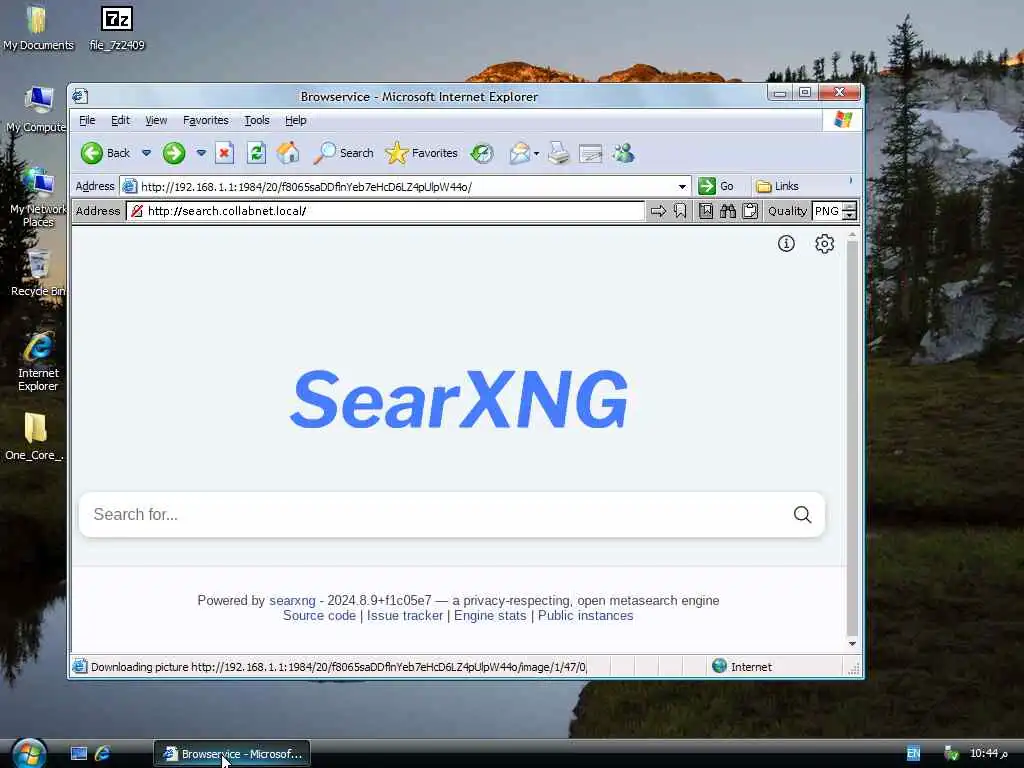Expand the Mail button dropdown arrow
This screenshot has height=768, width=1024.
pos(536,154)
